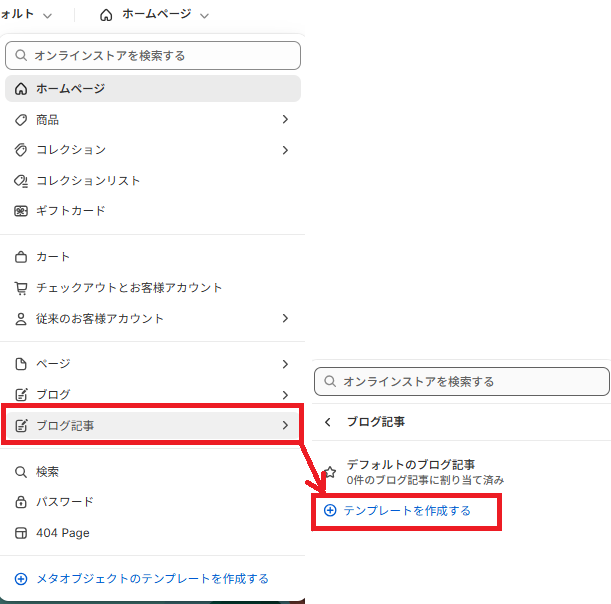
Task: Click the 商品 tag icon
Action: click(x=21, y=120)
